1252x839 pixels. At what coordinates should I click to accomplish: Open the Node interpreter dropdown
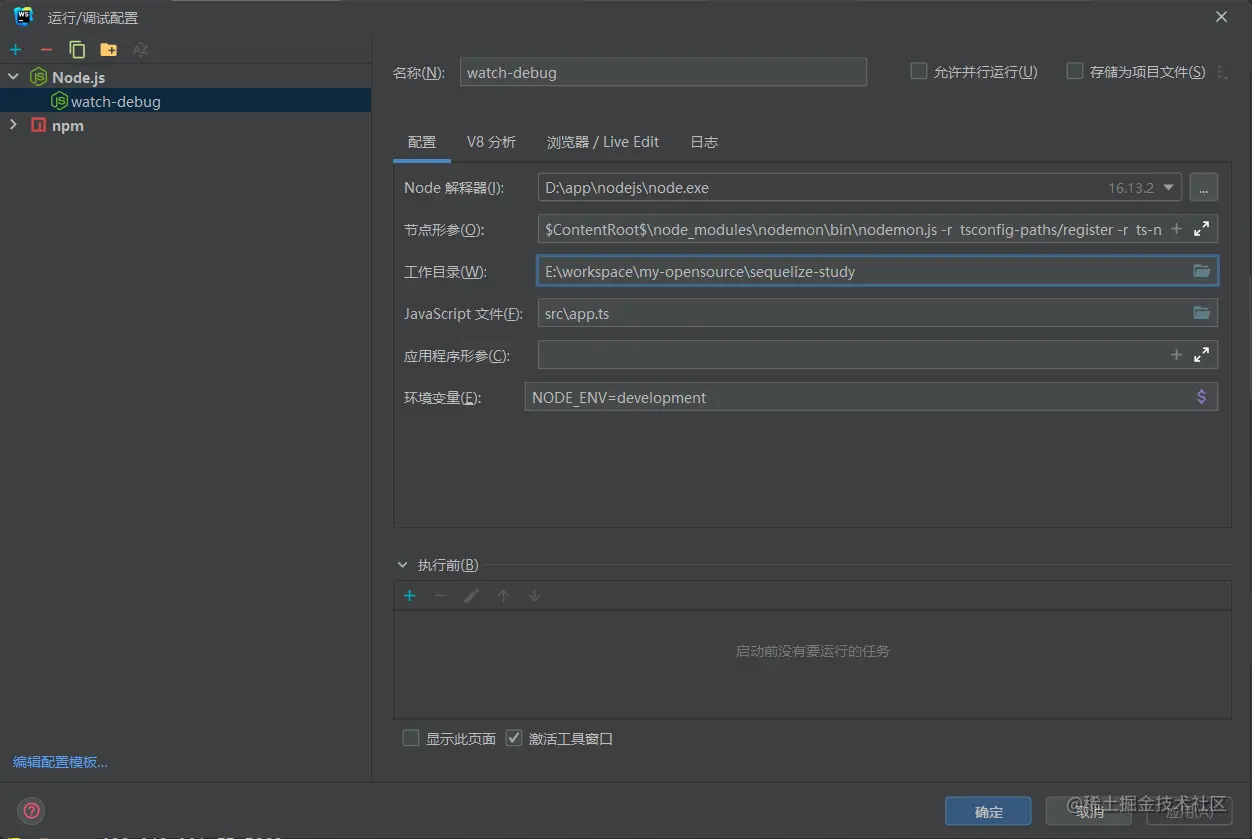pyautogui.click(x=1168, y=187)
